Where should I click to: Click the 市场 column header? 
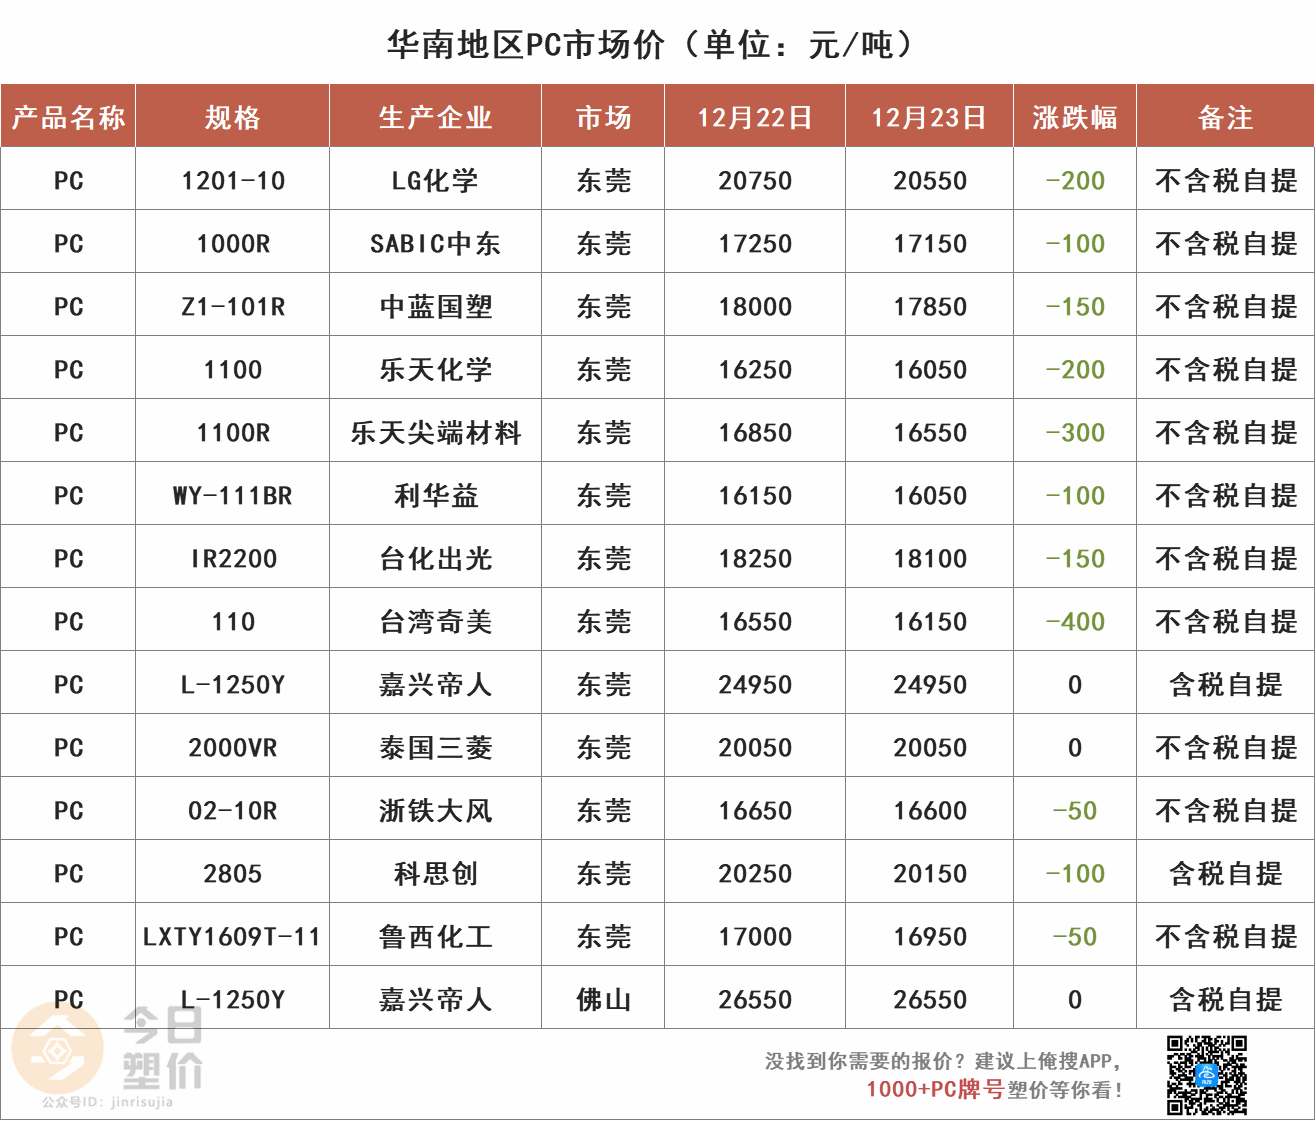[x=603, y=117]
